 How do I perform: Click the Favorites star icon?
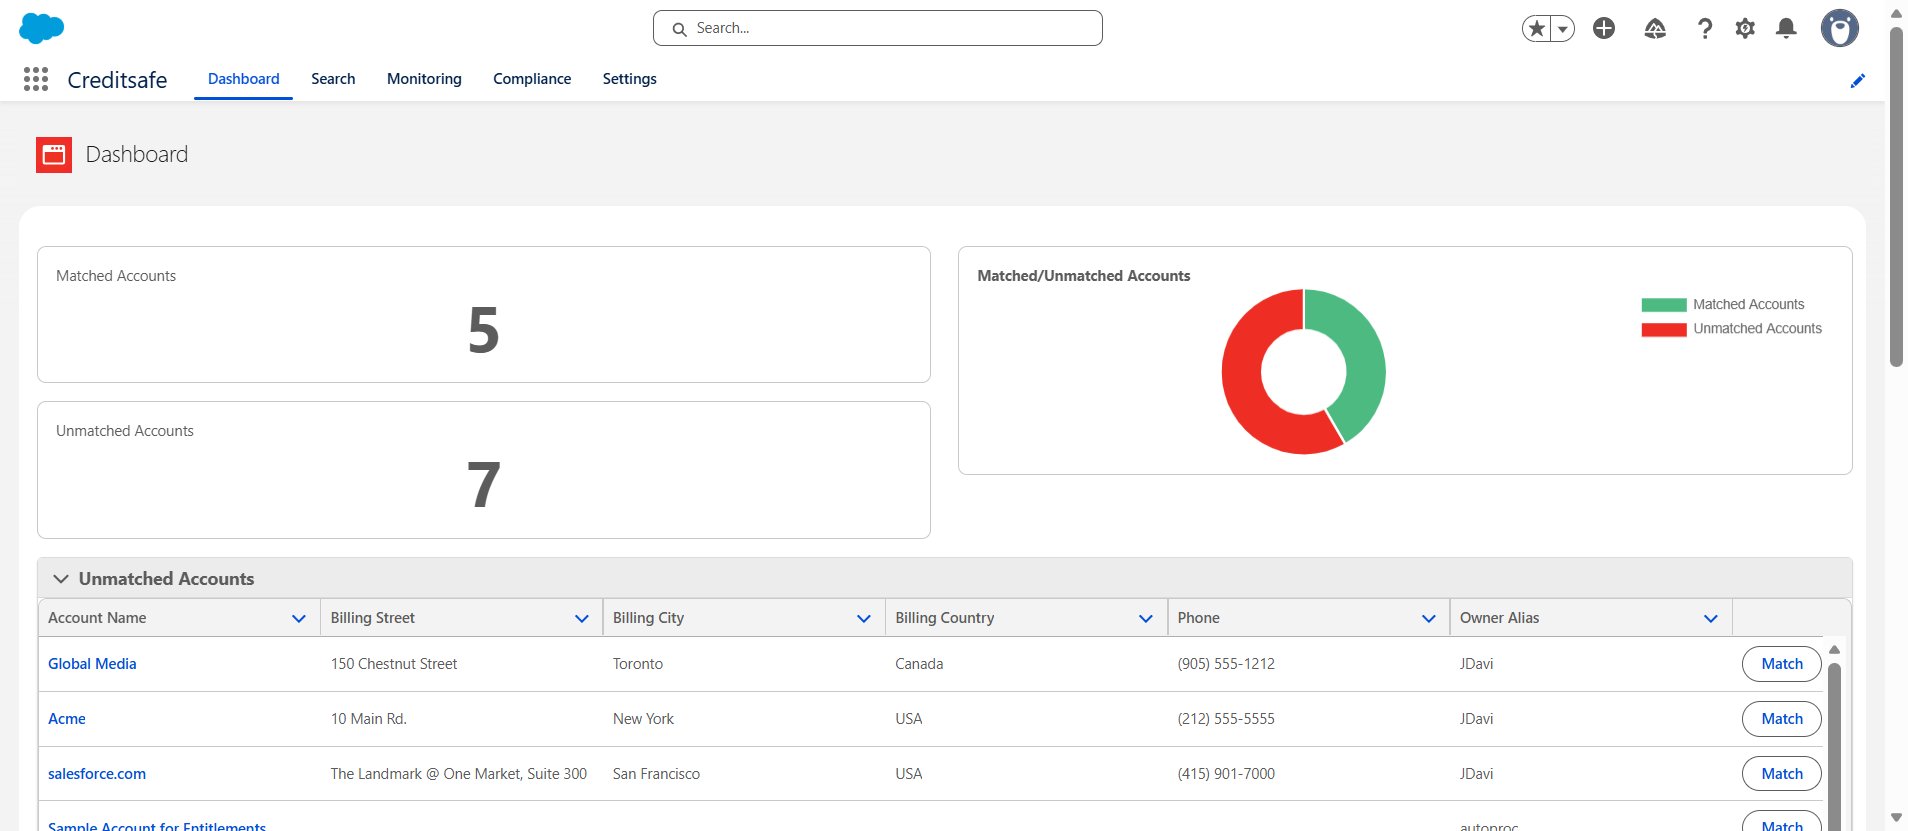pos(1537,29)
